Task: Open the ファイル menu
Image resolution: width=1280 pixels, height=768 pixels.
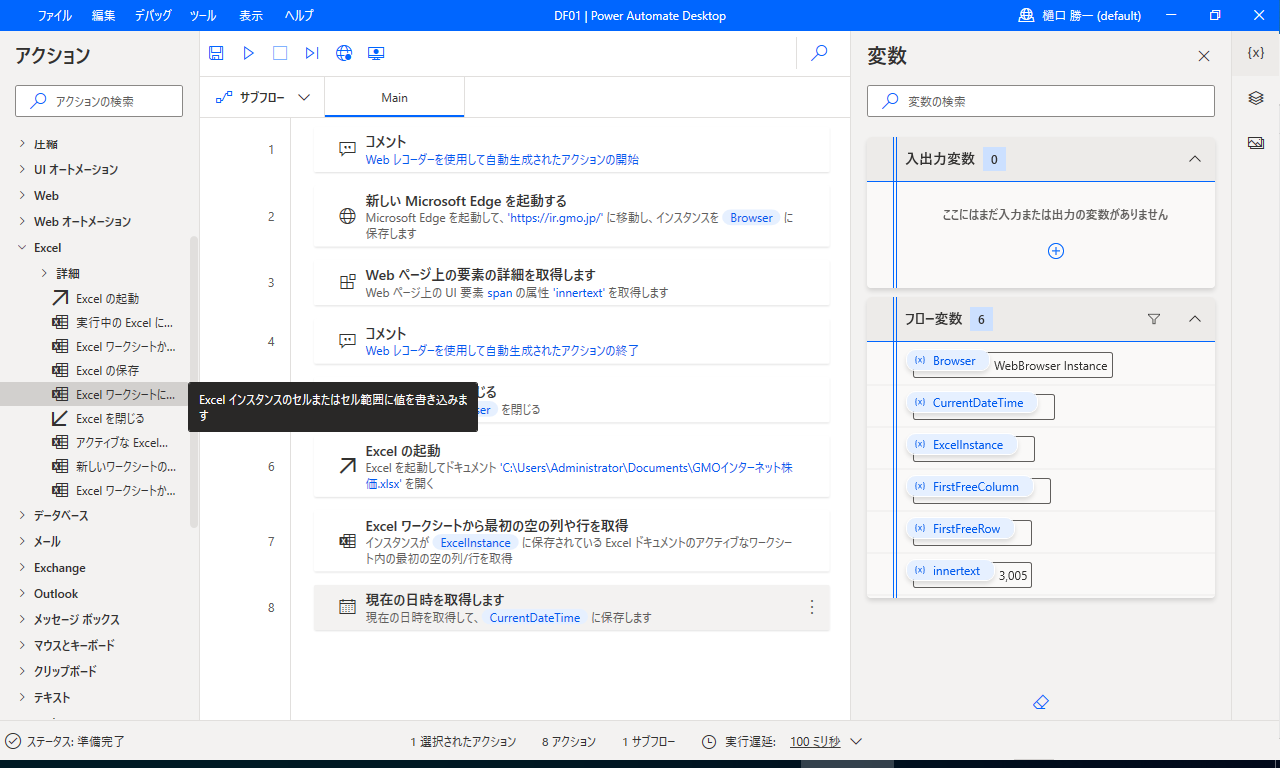Action: (x=54, y=16)
